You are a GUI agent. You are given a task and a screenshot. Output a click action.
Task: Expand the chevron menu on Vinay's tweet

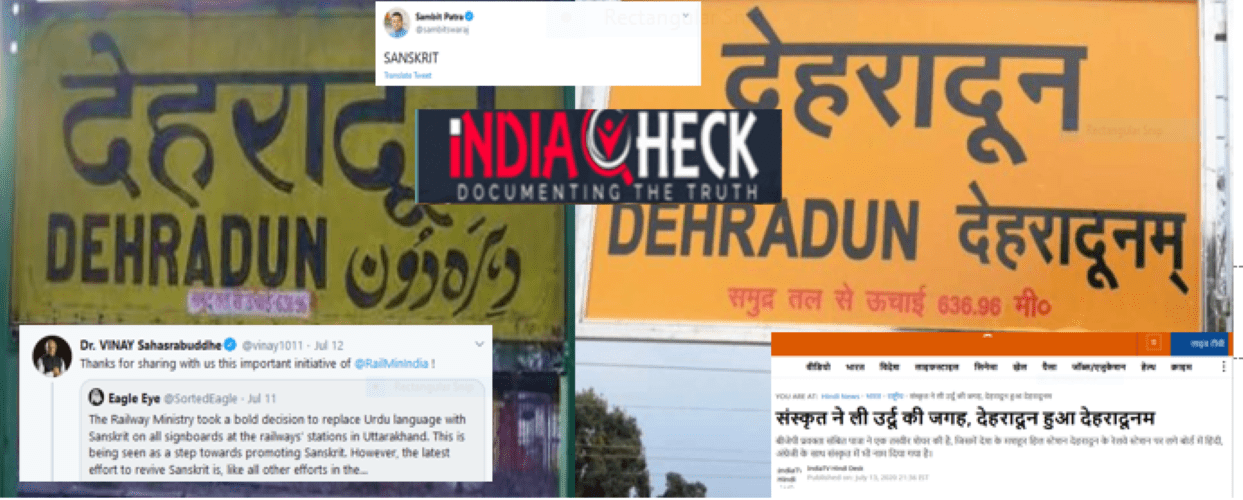[479, 344]
